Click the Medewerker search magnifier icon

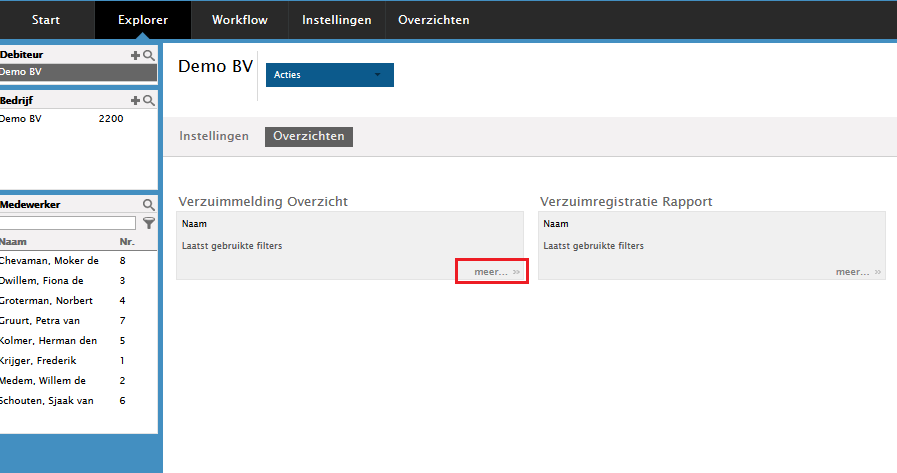pos(149,205)
